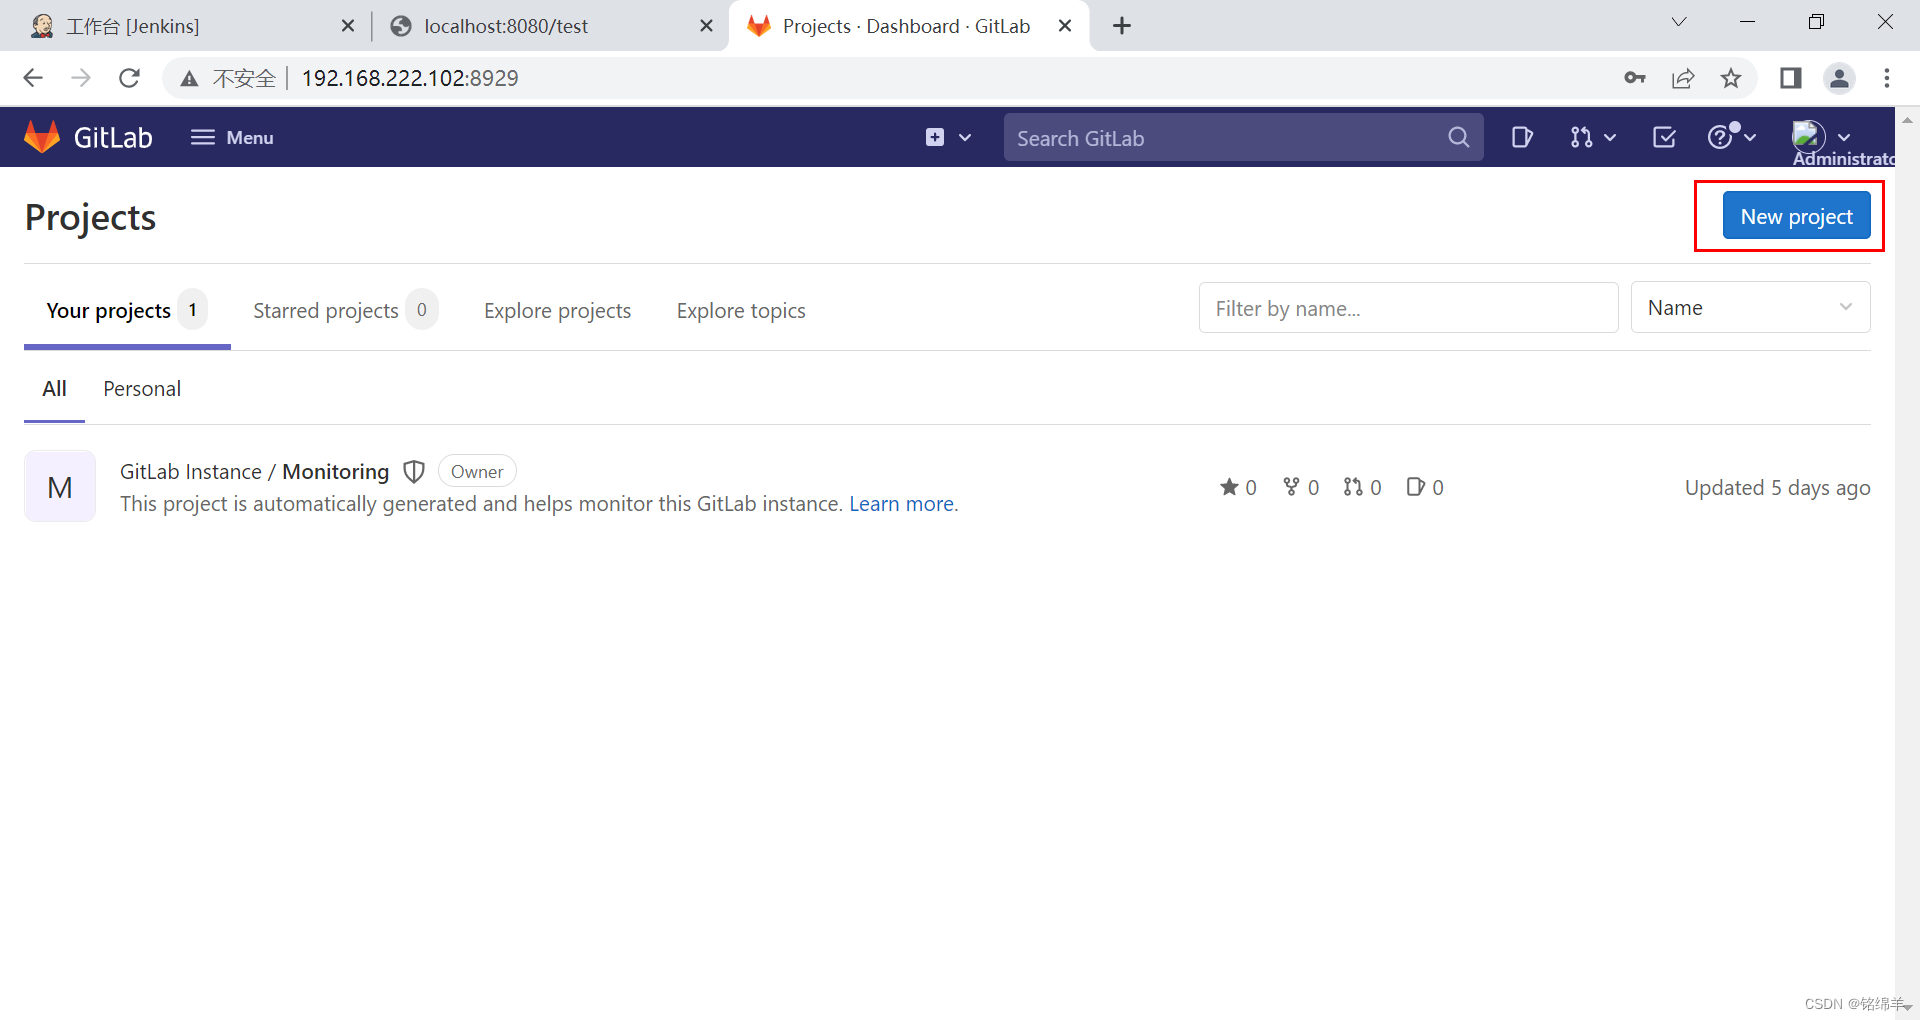Open the Explore projects tab
Screen dimensions: 1920x1020
click(557, 311)
